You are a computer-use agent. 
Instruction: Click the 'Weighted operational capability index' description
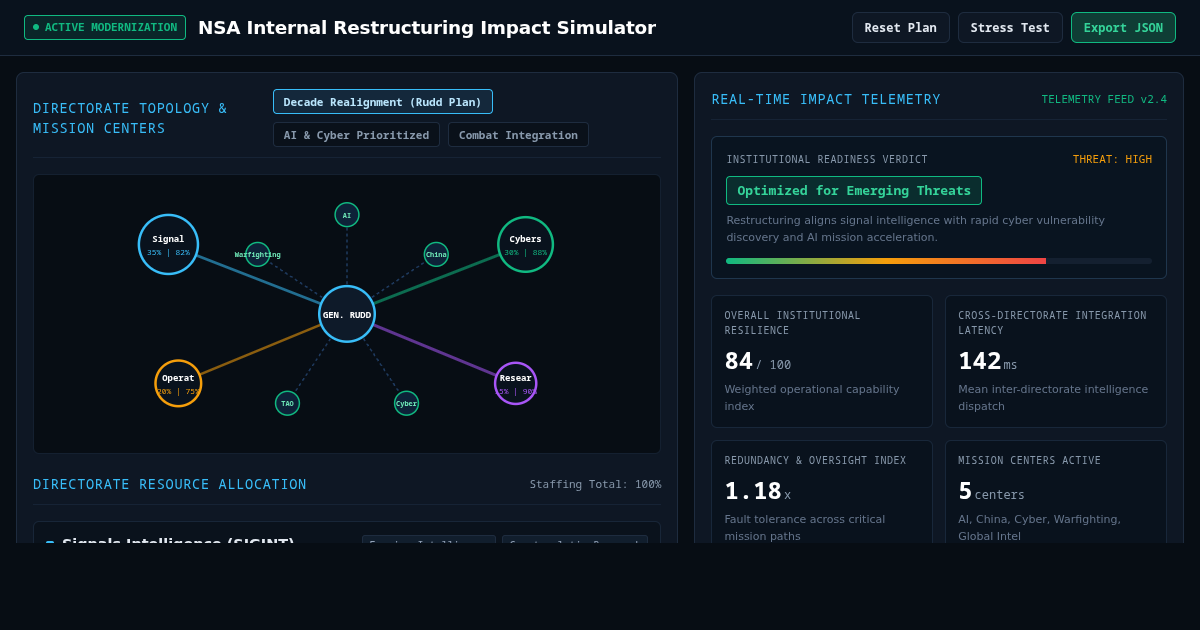[x=812, y=397]
